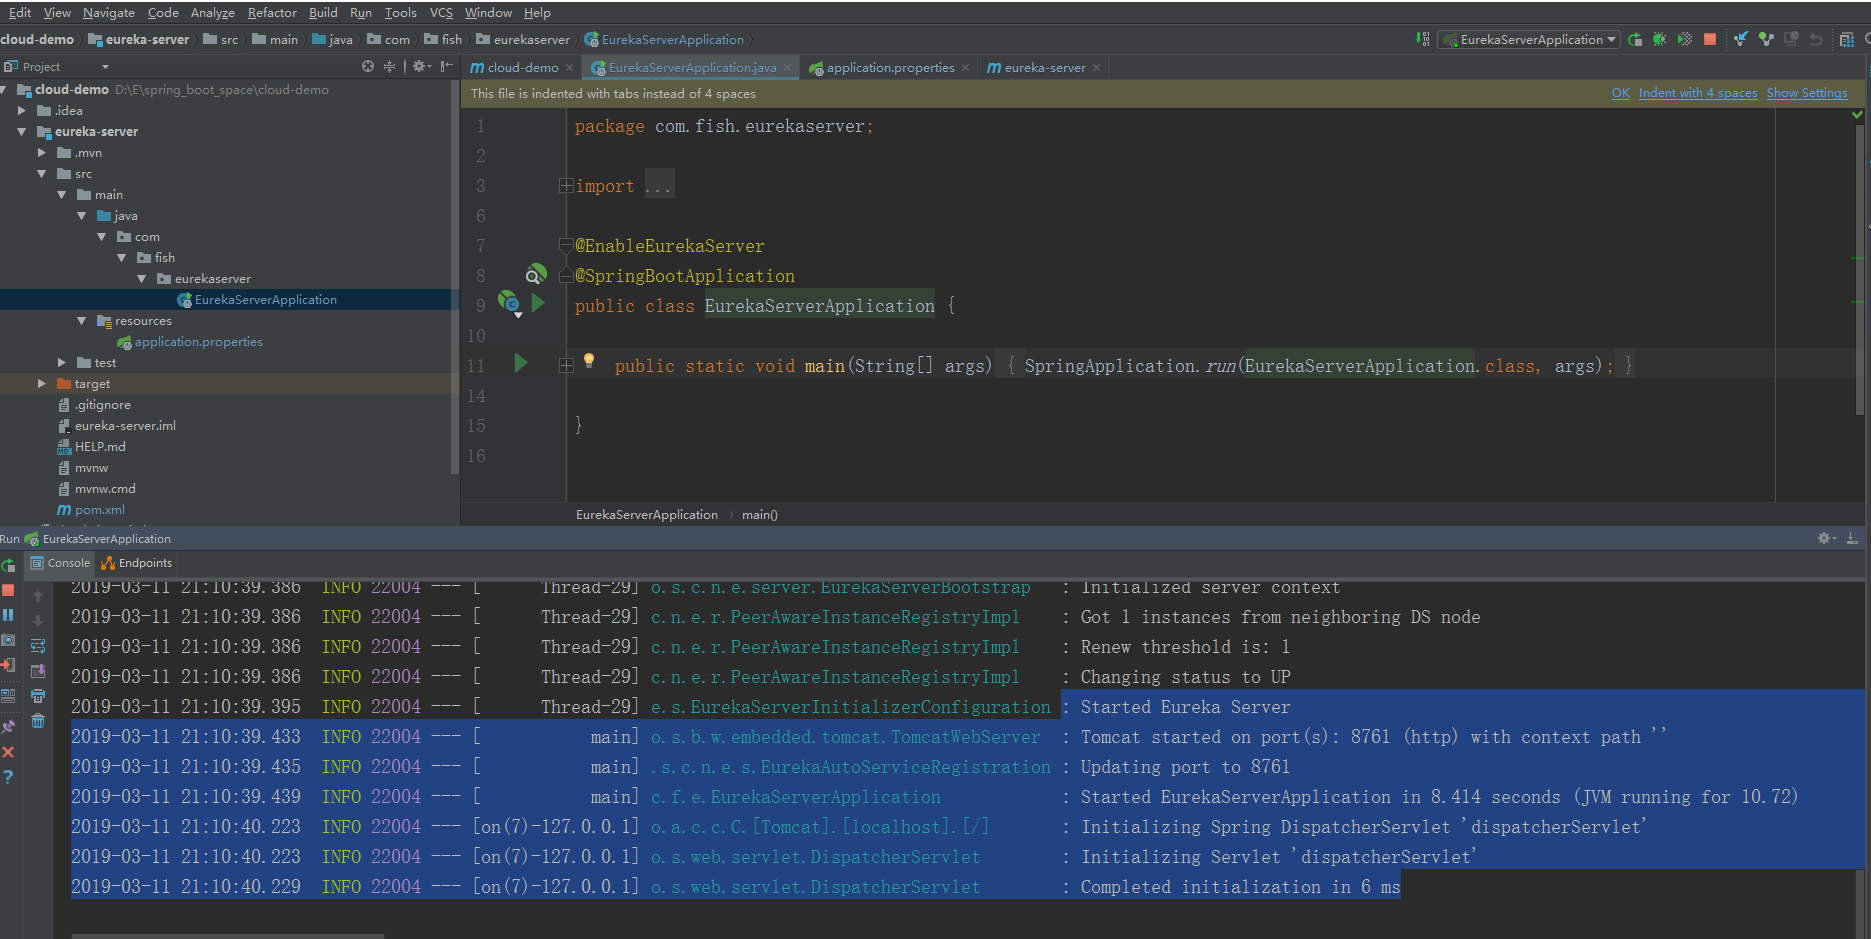Open the Navigate menu

(x=109, y=12)
